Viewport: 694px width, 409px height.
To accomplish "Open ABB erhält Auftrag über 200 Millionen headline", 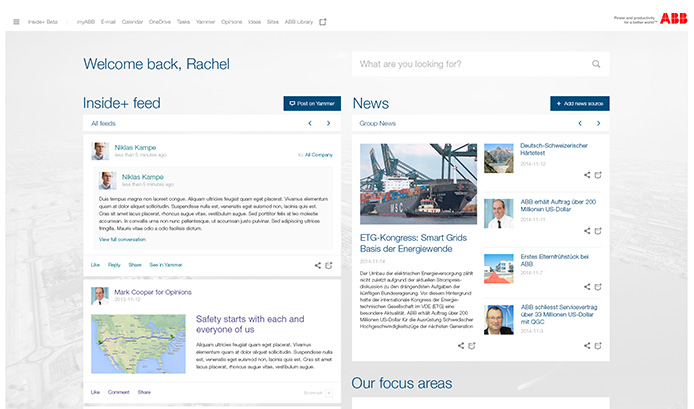I will (x=558, y=205).
